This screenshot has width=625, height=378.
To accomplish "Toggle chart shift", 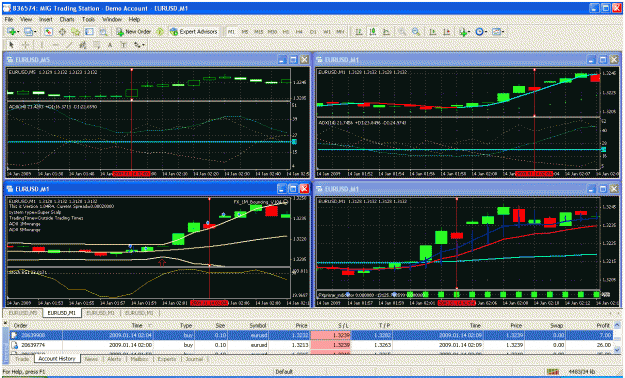I will coord(446,32).
